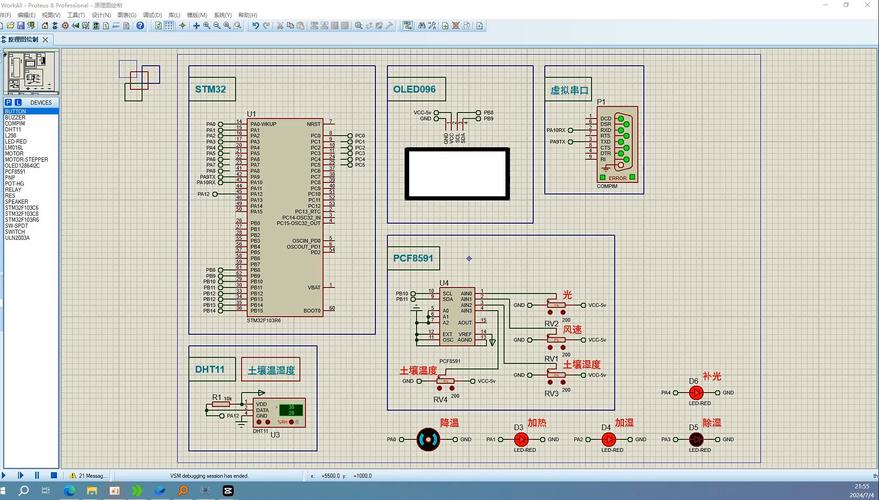The height and width of the screenshot is (500, 879).
Task: Click the P pick devices button
Action: (8, 103)
